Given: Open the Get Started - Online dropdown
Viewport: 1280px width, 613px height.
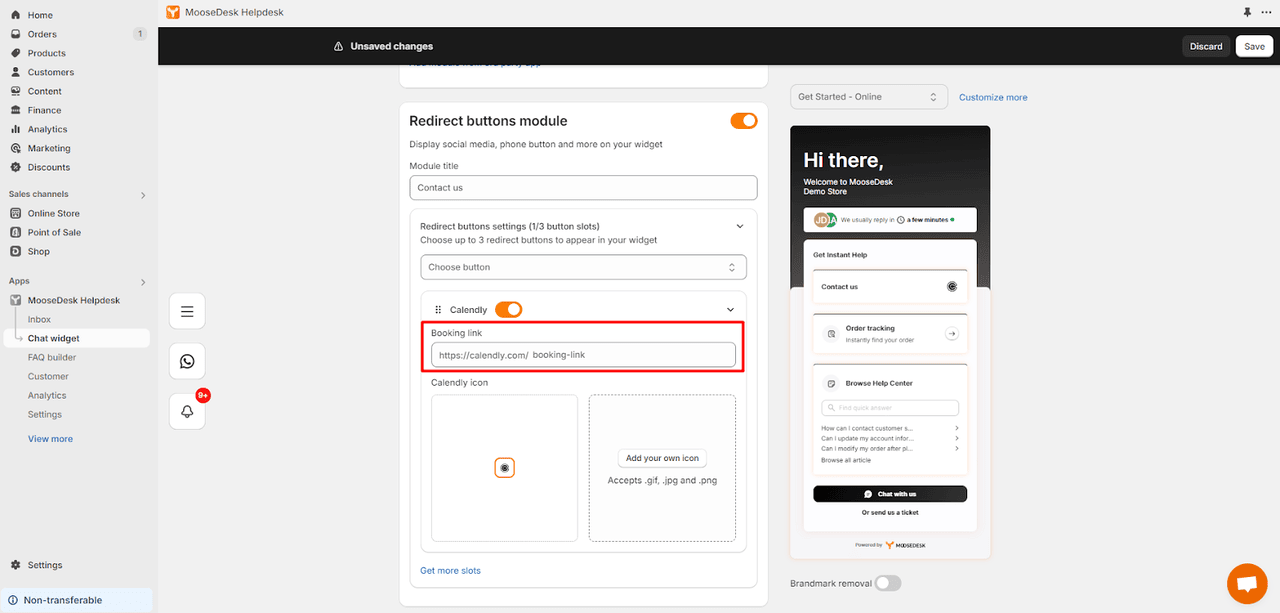Looking at the screenshot, I should pyautogui.click(x=869, y=97).
